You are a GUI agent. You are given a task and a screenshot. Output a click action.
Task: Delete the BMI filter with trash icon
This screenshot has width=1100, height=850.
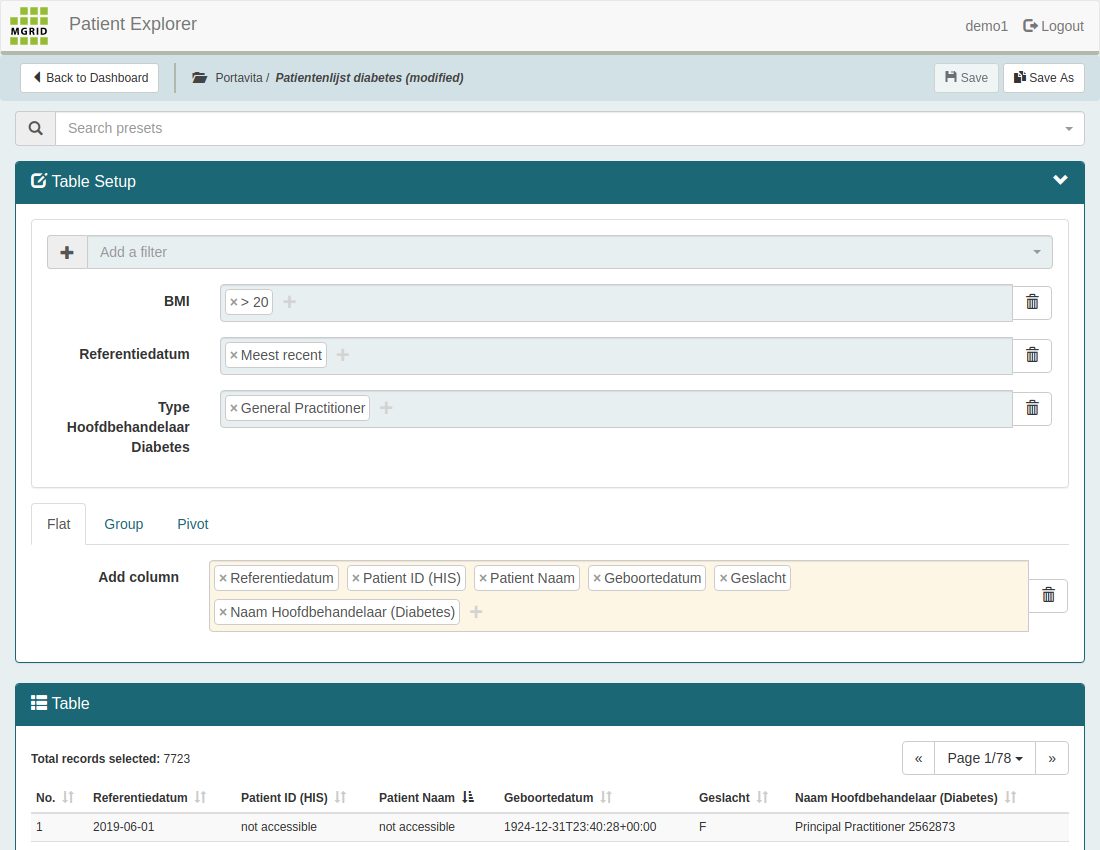pyautogui.click(x=1032, y=302)
